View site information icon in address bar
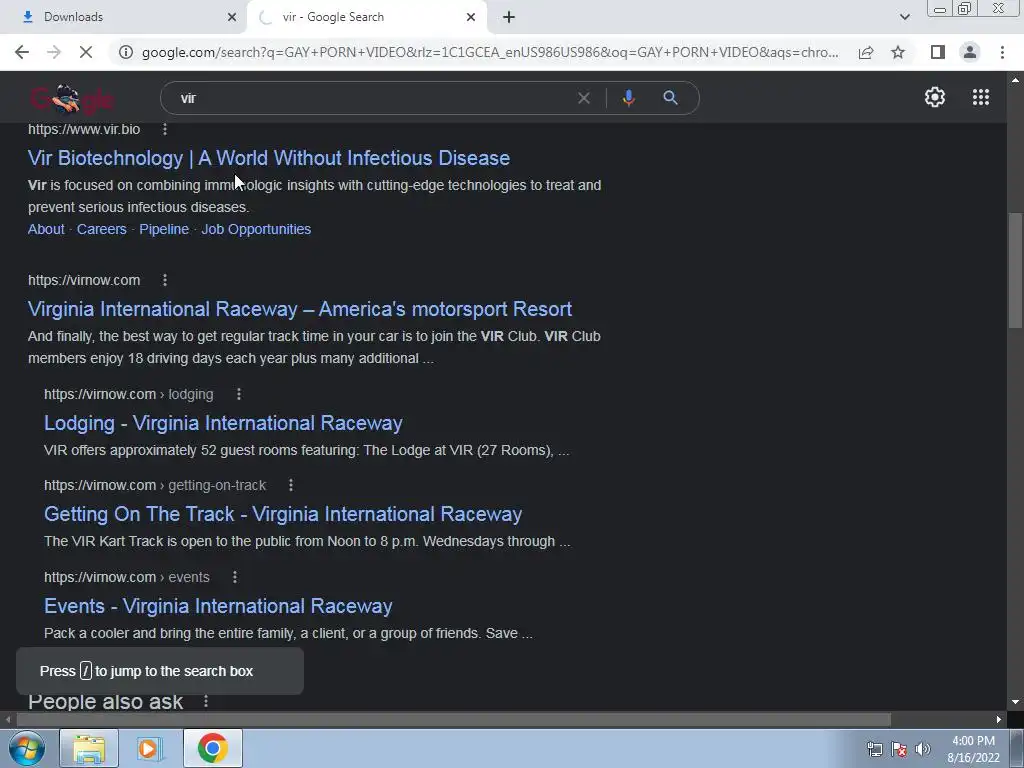 pos(125,52)
